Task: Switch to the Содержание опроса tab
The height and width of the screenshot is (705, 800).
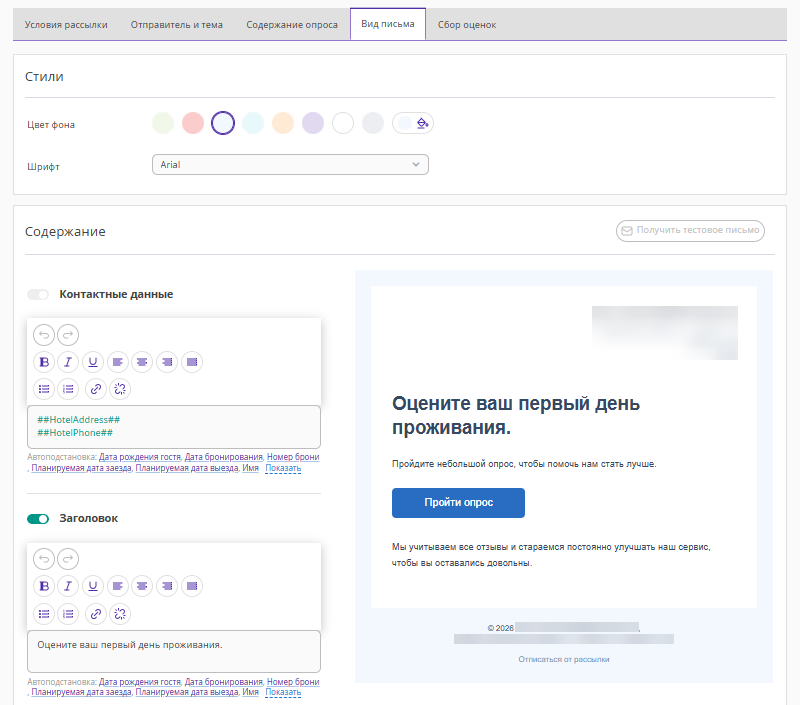Action: tap(292, 24)
